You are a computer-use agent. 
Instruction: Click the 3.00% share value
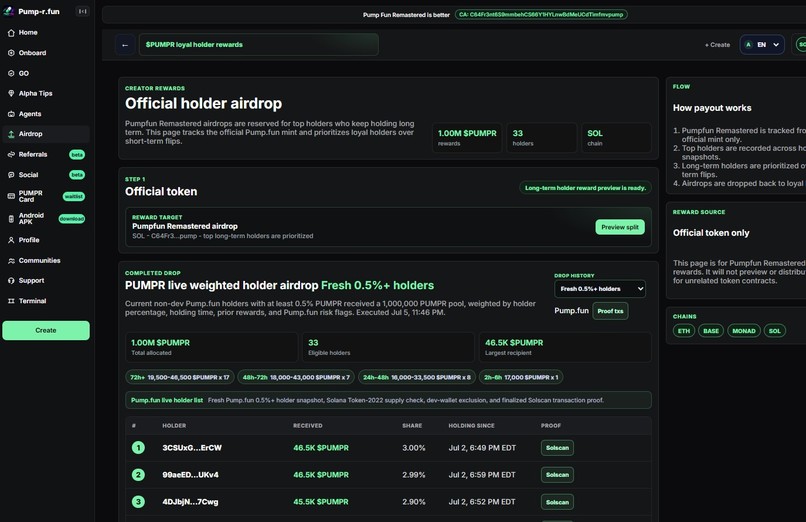point(414,448)
